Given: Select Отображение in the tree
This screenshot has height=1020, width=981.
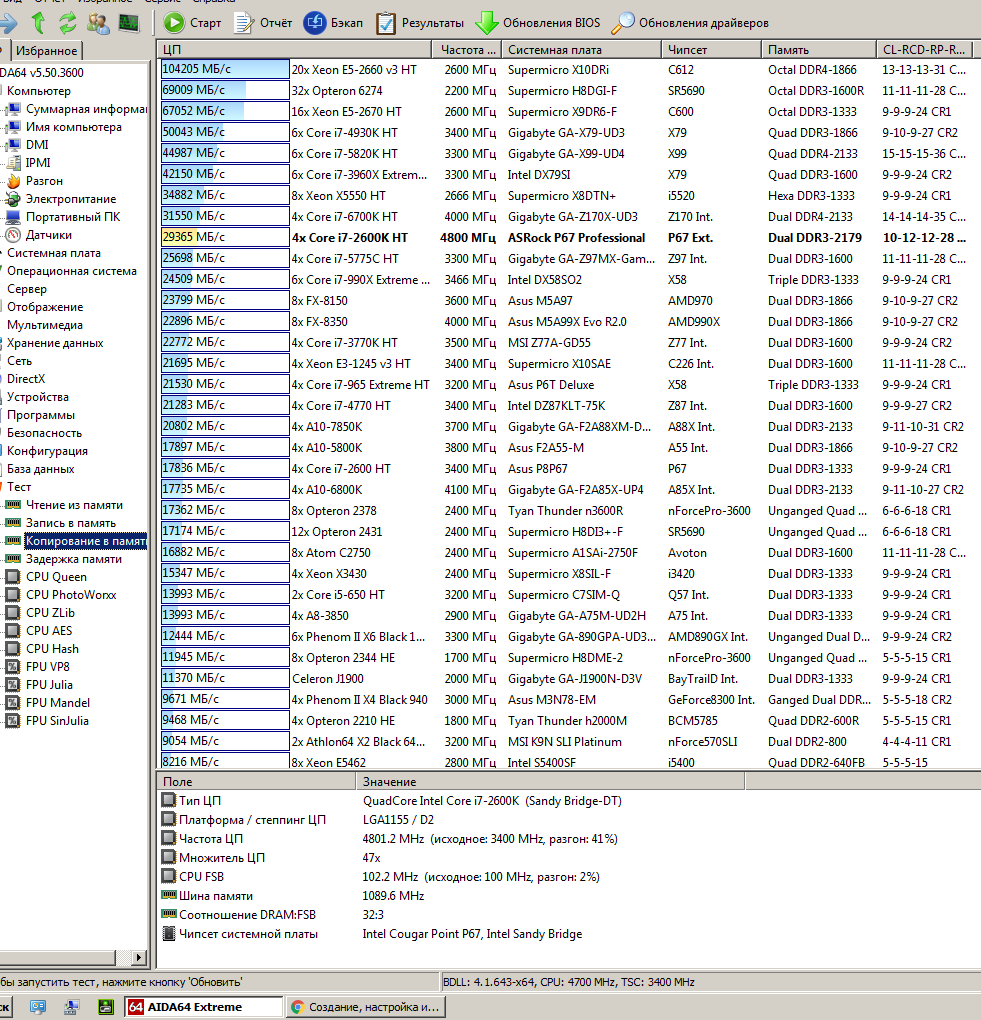Looking at the screenshot, I should coord(45,306).
